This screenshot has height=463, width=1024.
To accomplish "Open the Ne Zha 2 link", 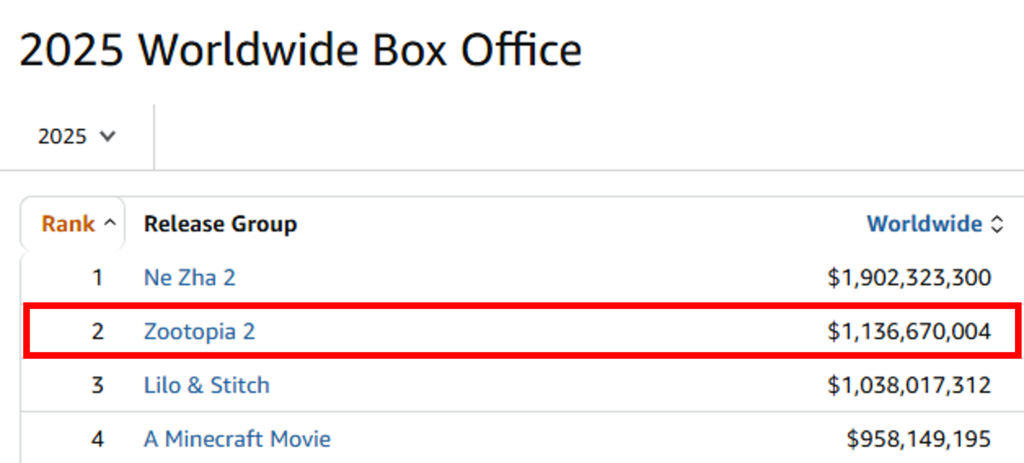I will click(x=189, y=278).
